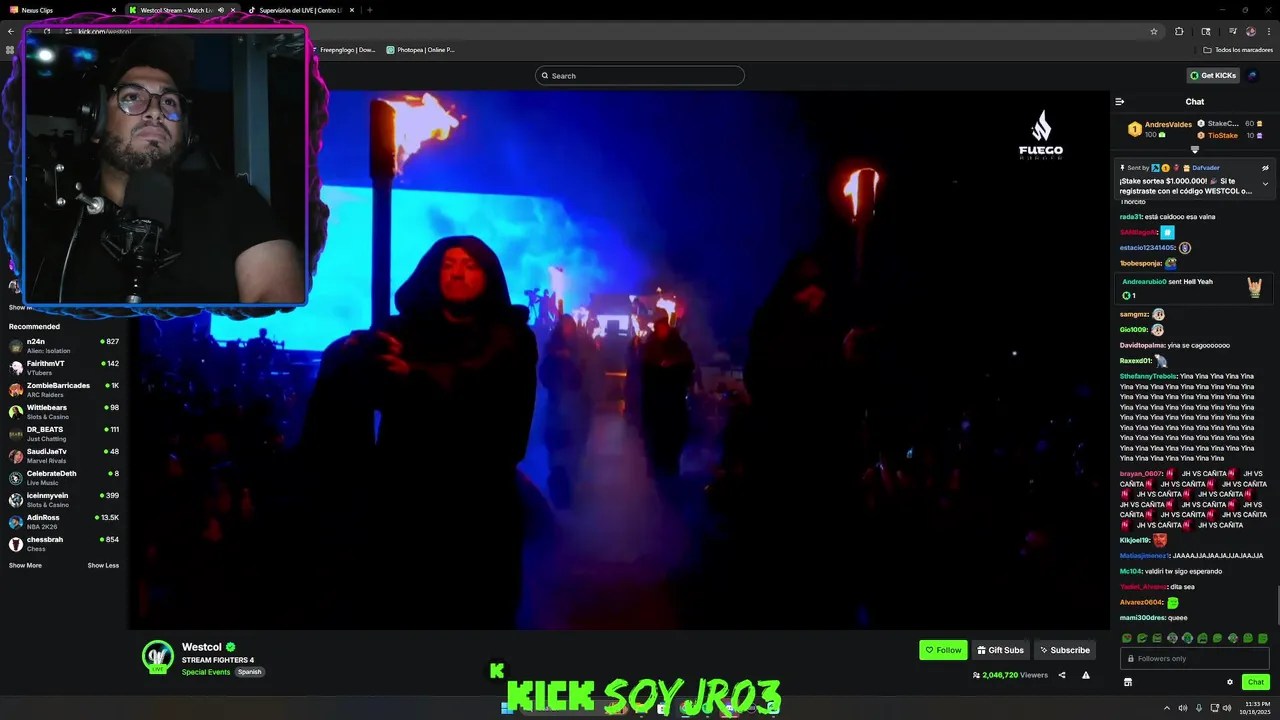Screen dimensions: 1280x720
Task: Click the Windows system tray volume icon
Action: pos(1226,707)
